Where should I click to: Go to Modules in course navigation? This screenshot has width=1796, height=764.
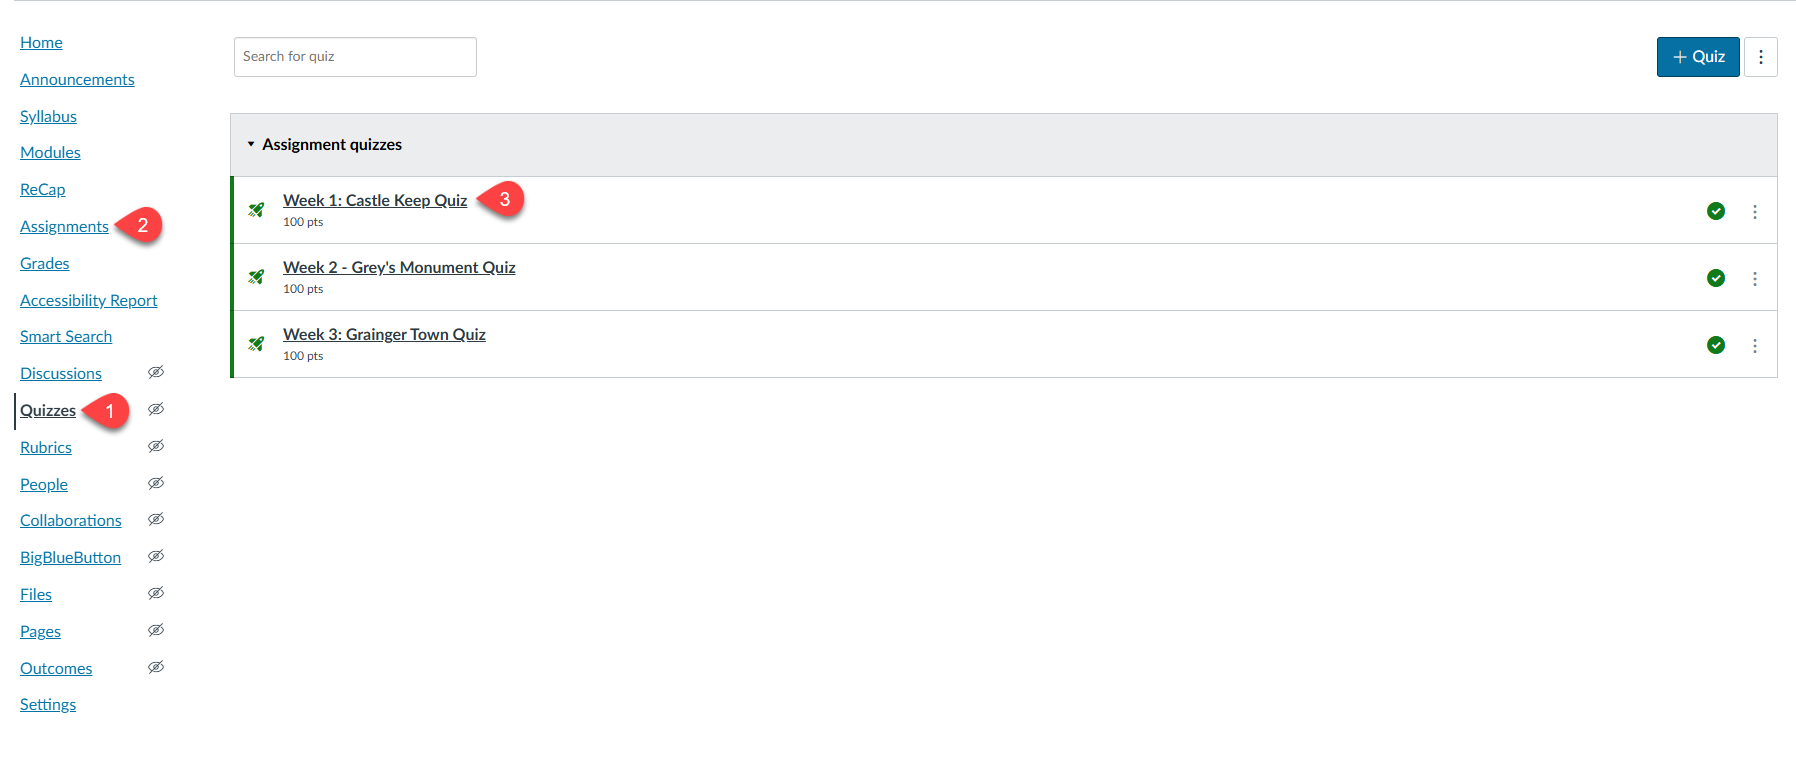click(x=50, y=153)
